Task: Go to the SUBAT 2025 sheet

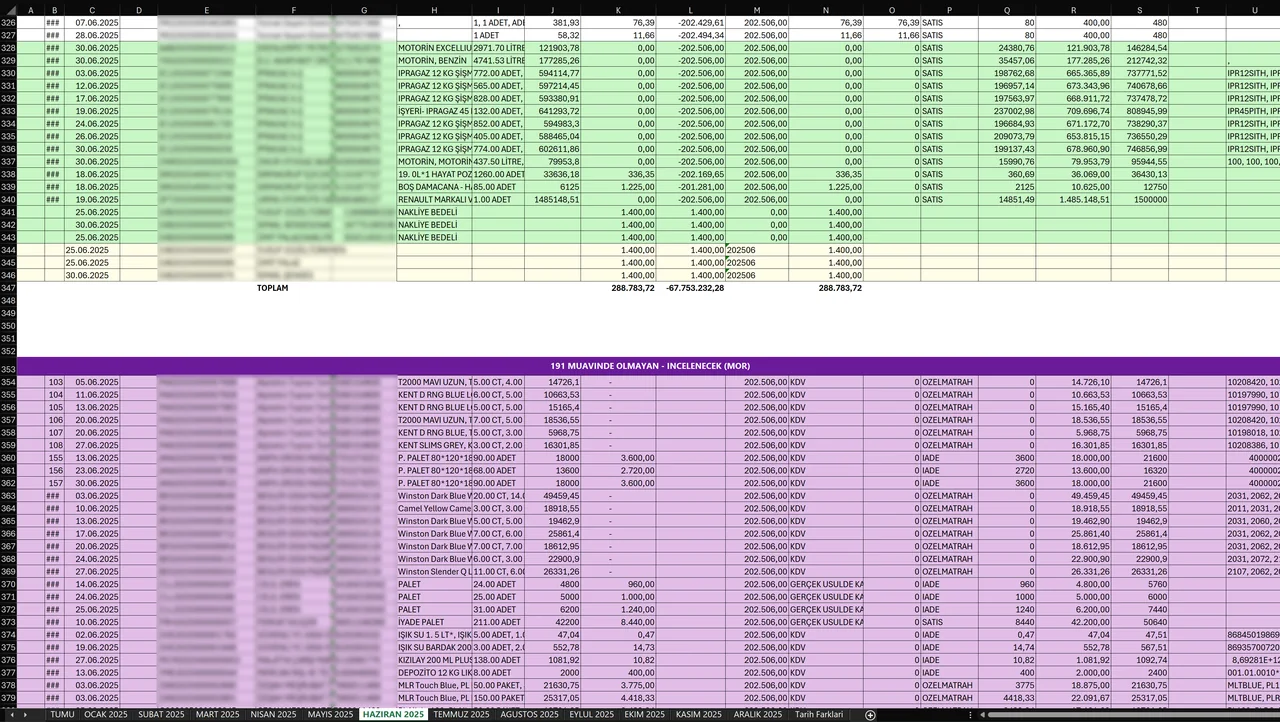Action: pos(161,715)
